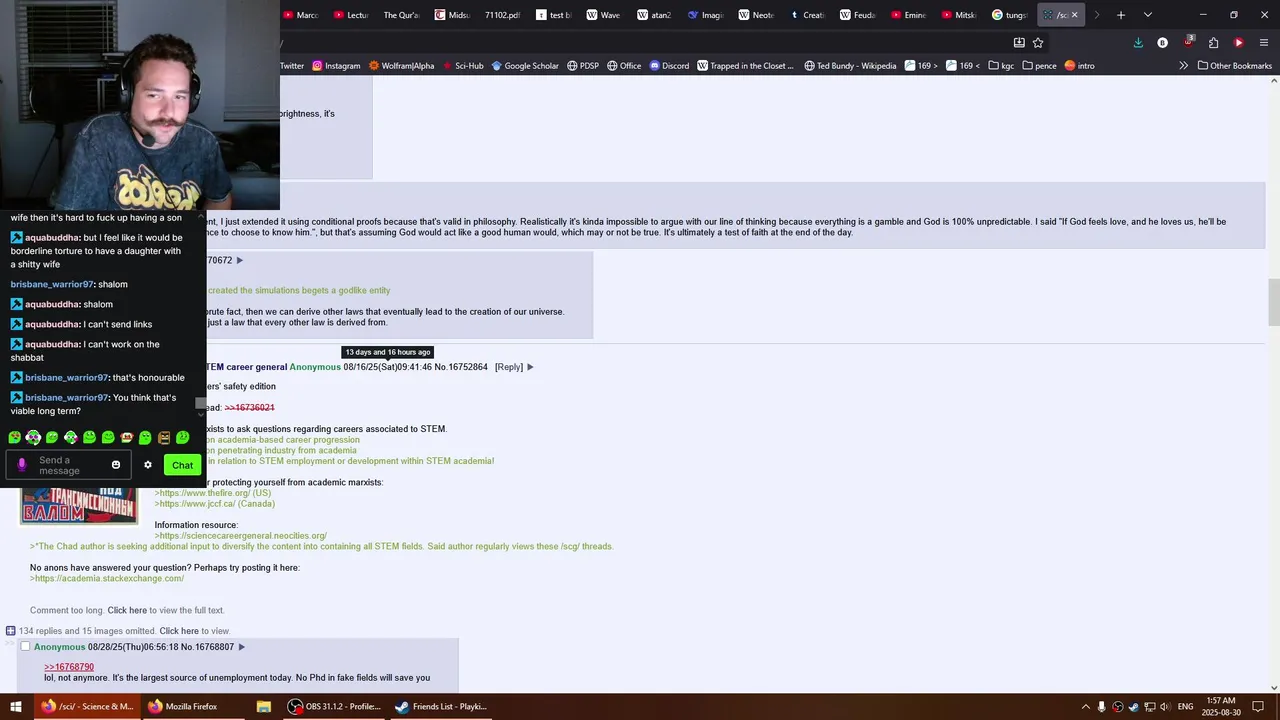The width and height of the screenshot is (1280, 720).
Task: Switch to the 71102.pdf tab
Action: [501, 15]
